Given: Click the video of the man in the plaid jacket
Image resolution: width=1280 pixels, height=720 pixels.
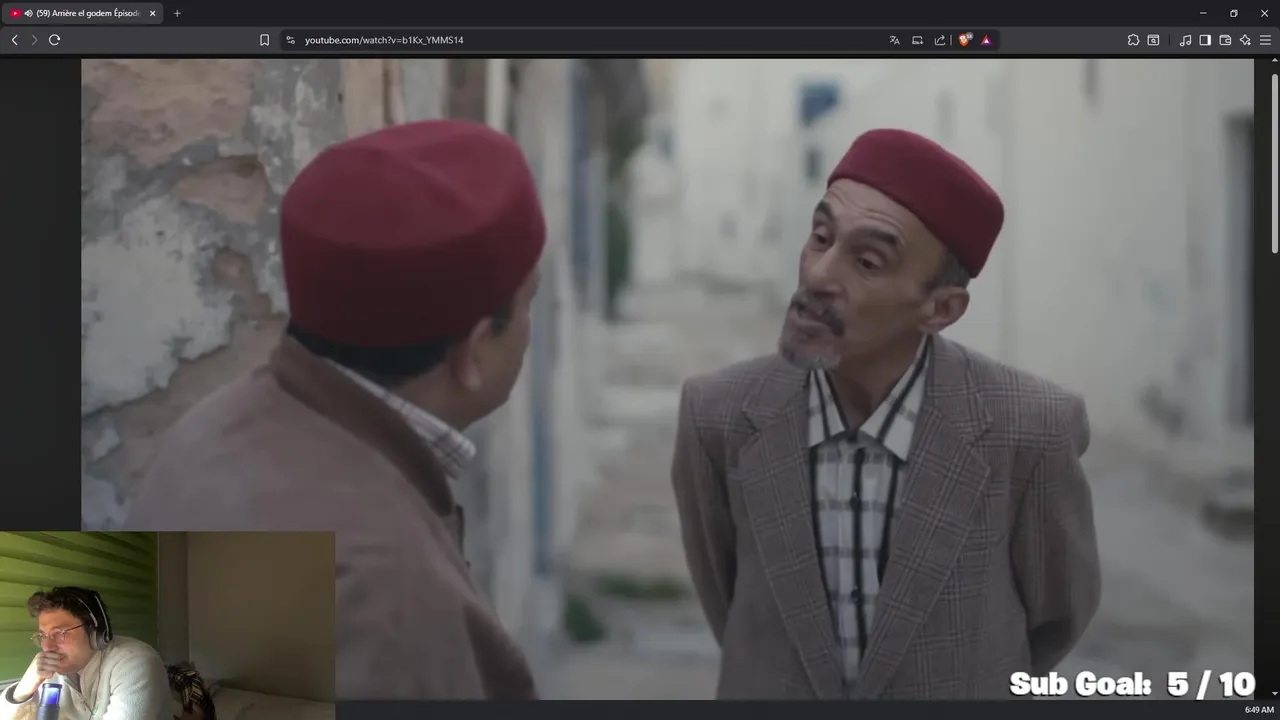Looking at the screenshot, I should click(667, 378).
